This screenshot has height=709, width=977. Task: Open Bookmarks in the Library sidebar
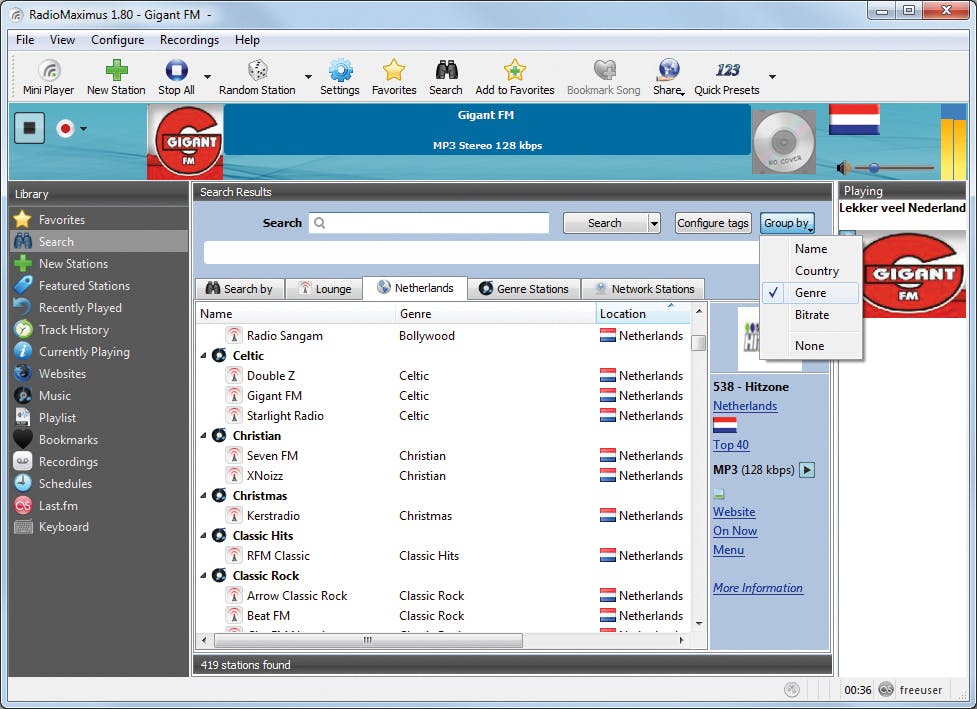[x=99, y=439]
